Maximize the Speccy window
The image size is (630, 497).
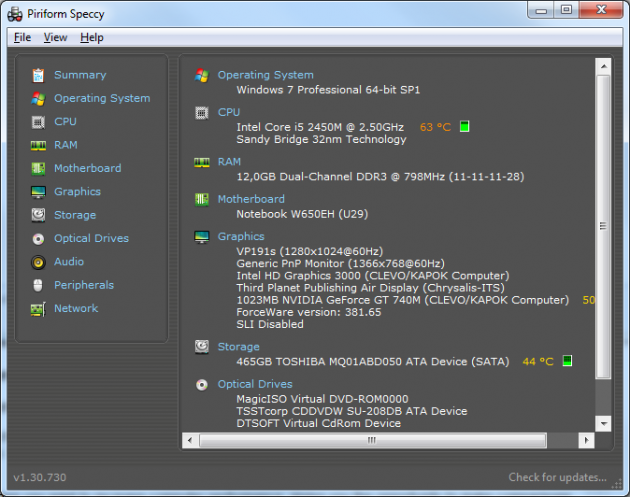pos(566,10)
